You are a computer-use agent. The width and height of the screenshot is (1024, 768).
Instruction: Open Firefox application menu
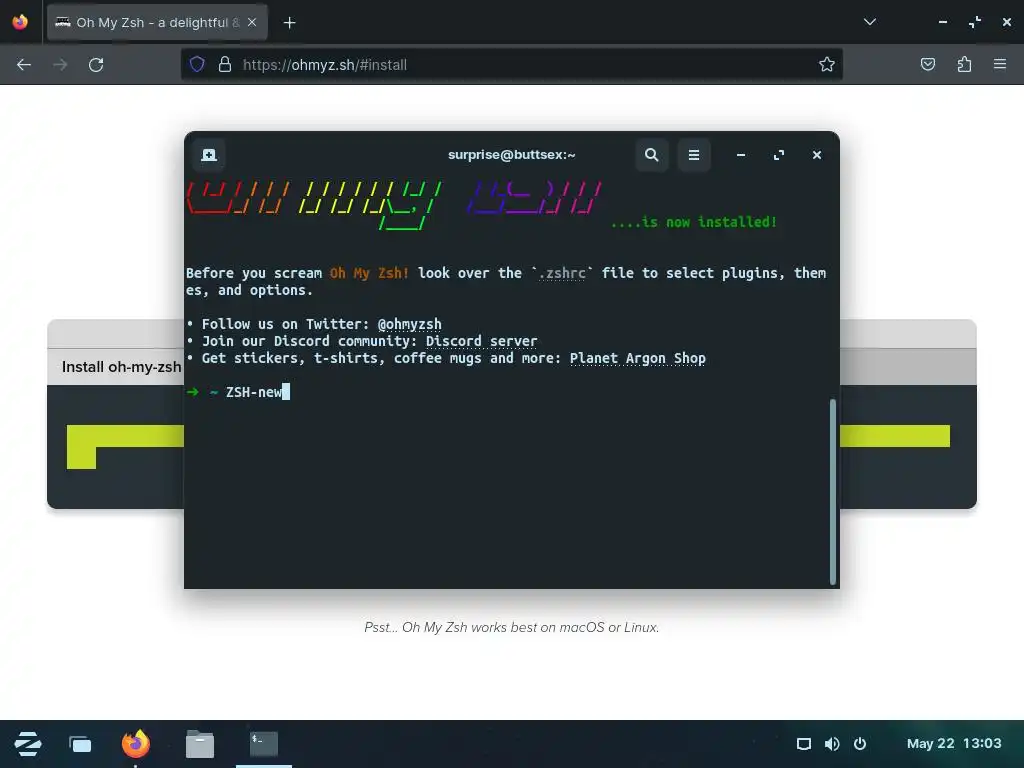click(x=999, y=64)
